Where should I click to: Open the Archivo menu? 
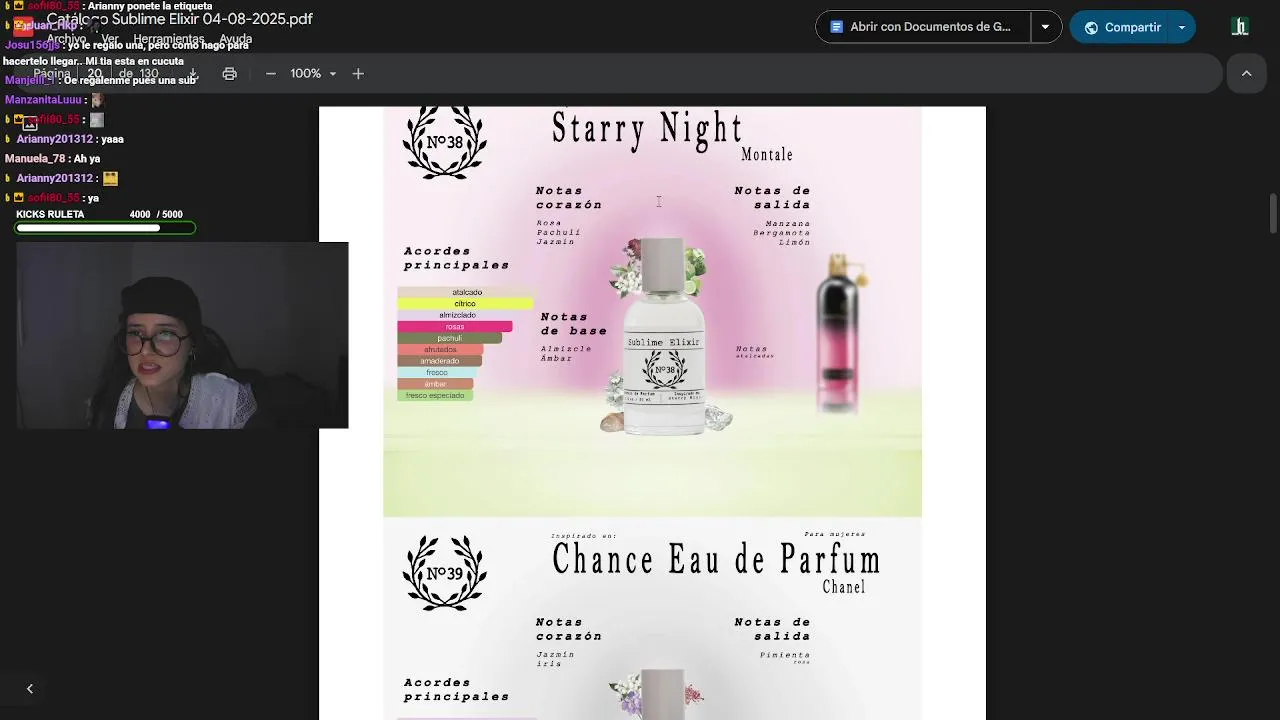pos(66,39)
